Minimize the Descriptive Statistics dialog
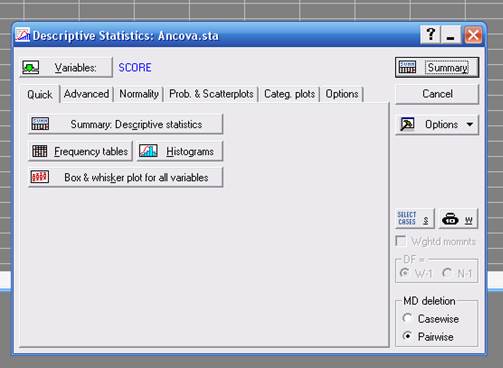Image resolution: width=503 pixels, height=368 pixels. [451, 35]
